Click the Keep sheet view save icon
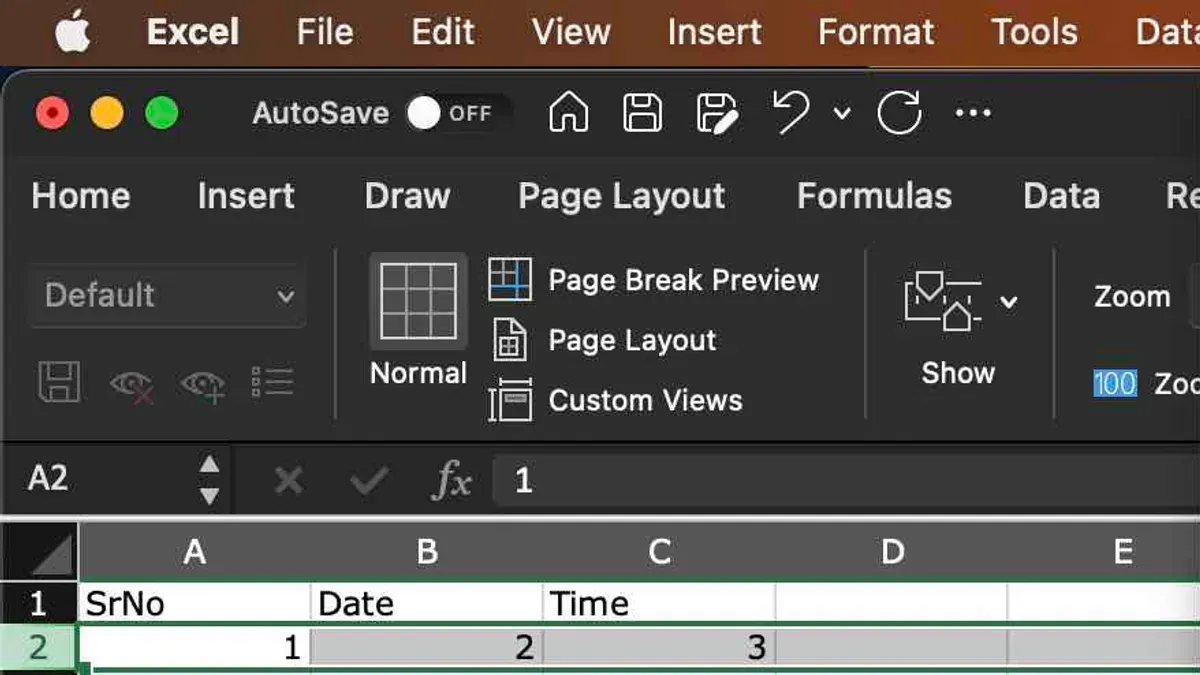1200x675 pixels. coord(59,382)
